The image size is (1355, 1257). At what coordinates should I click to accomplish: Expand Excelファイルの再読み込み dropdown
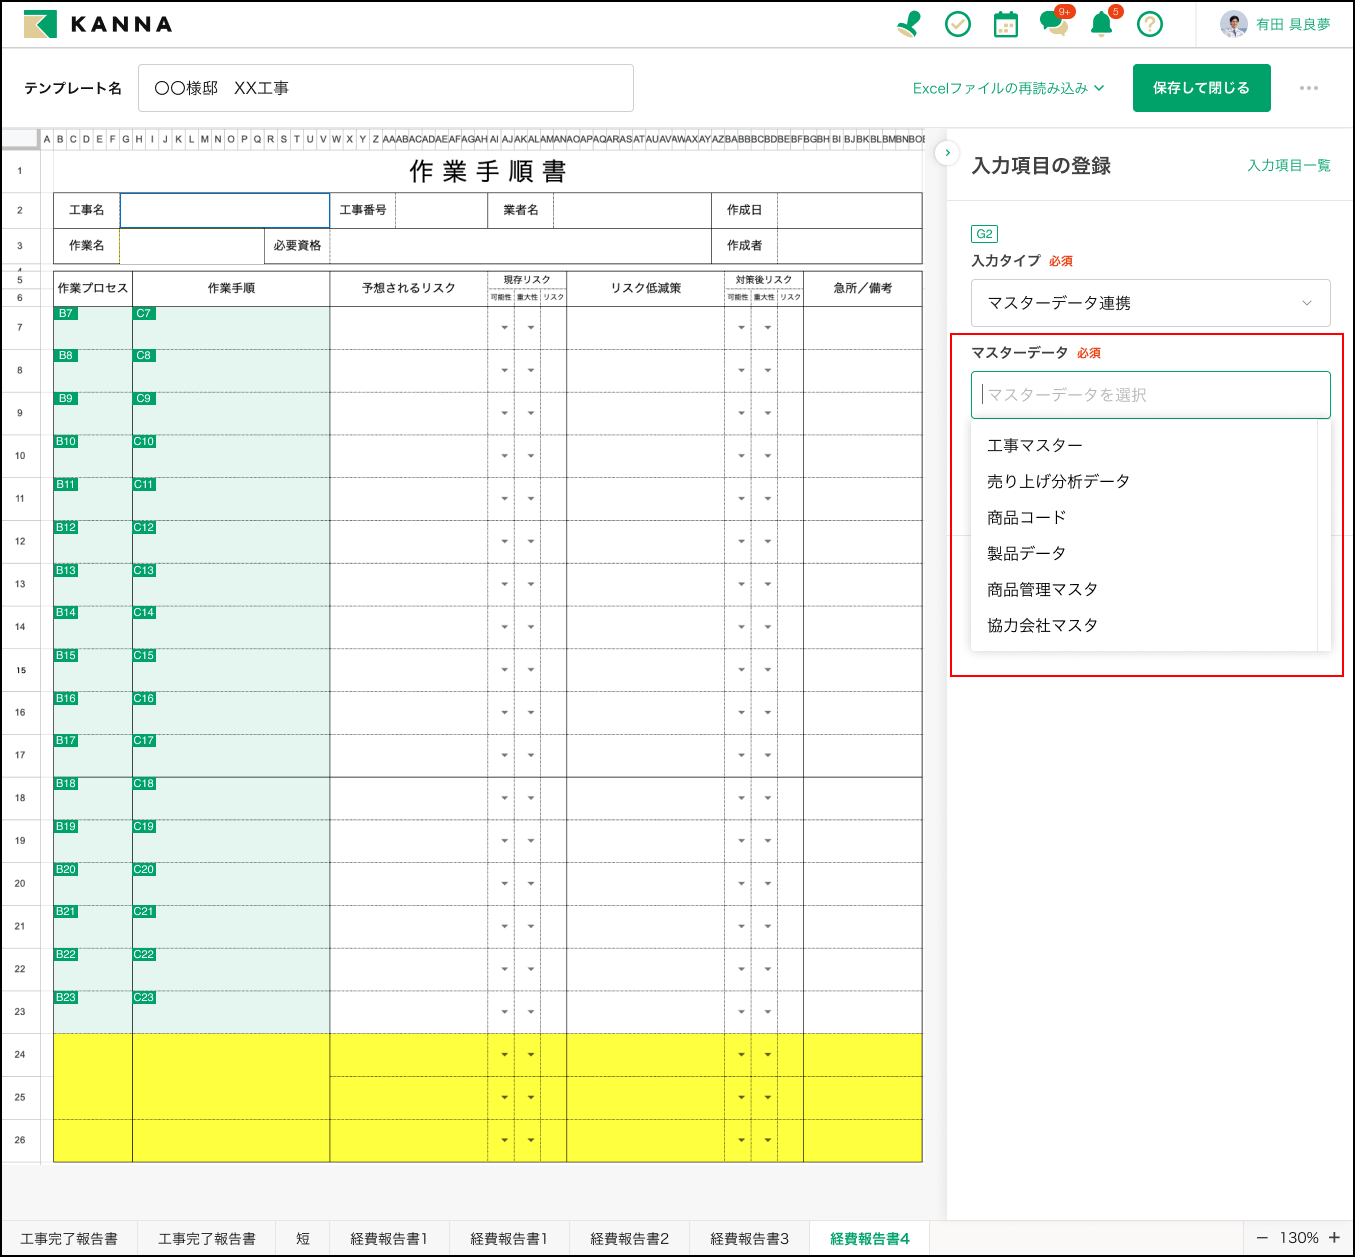(1008, 88)
